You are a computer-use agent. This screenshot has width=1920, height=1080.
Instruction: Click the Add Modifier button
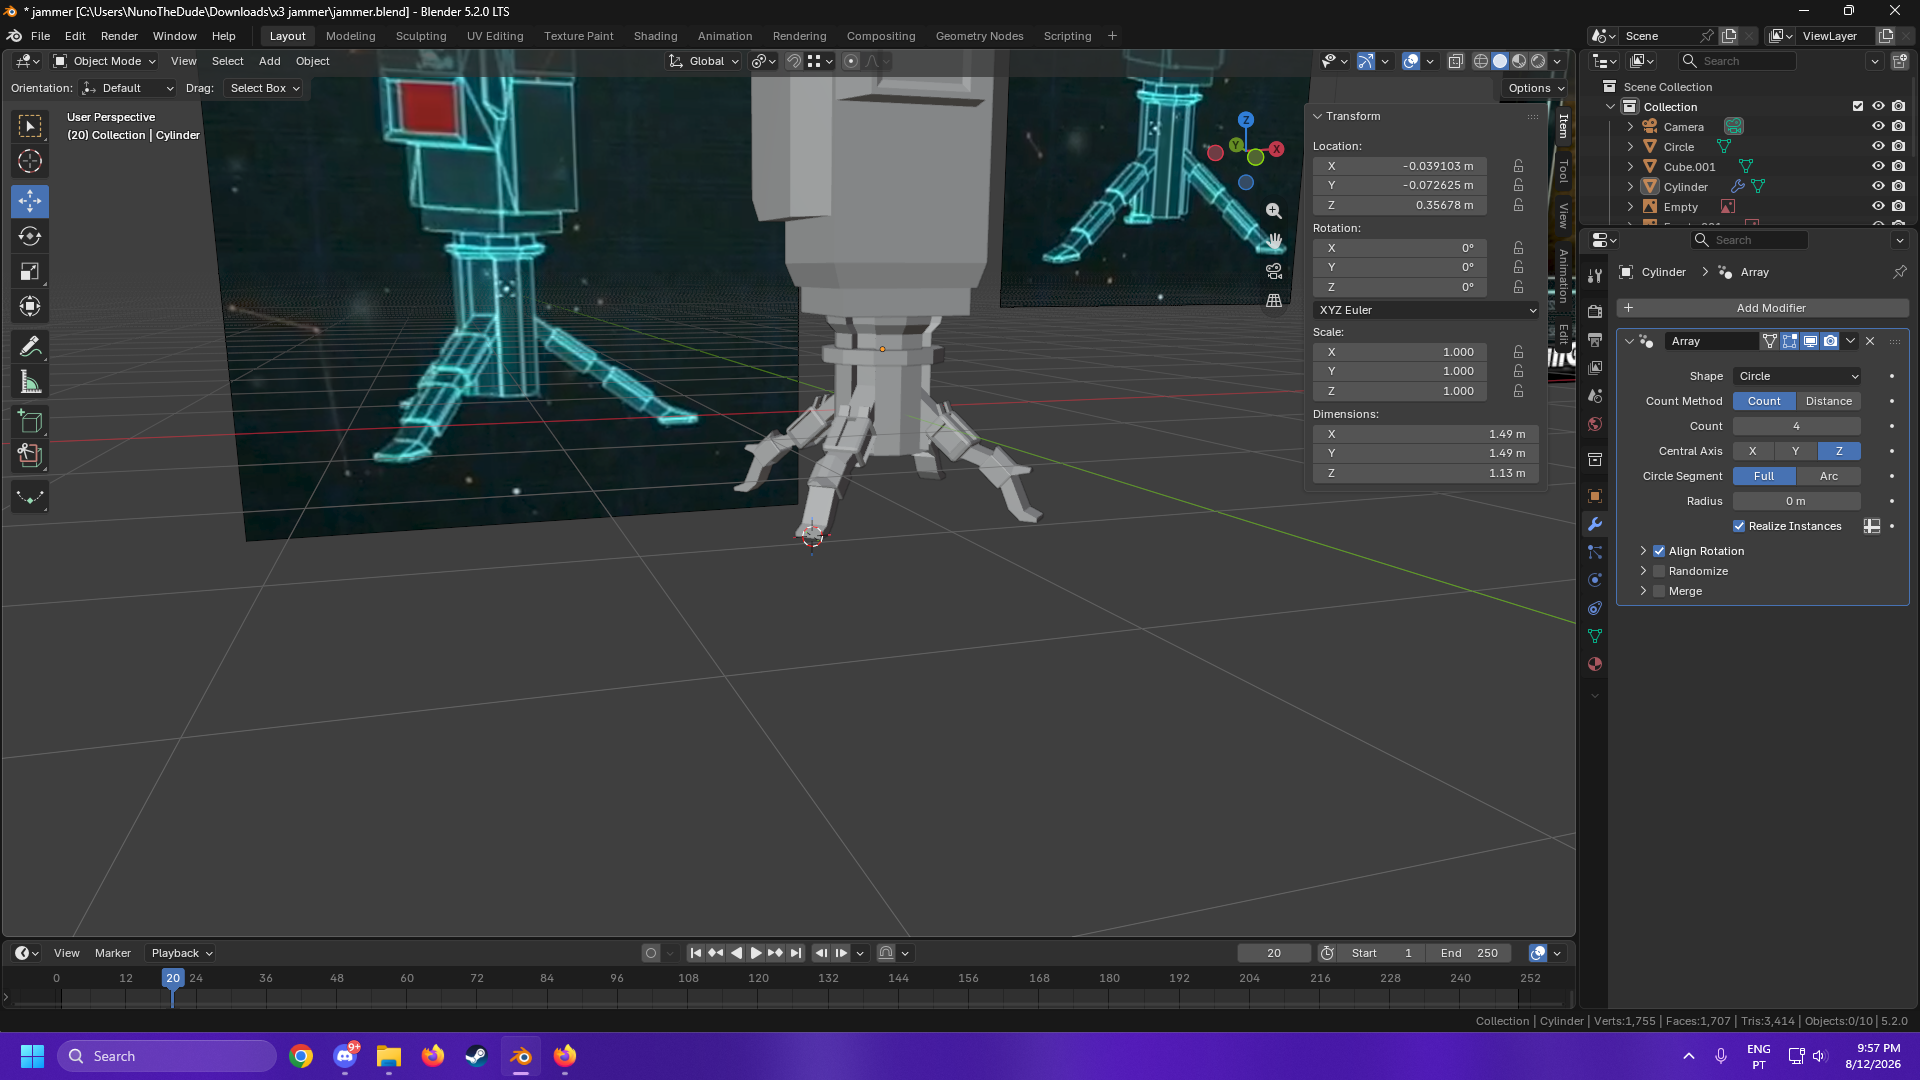[1763, 308]
